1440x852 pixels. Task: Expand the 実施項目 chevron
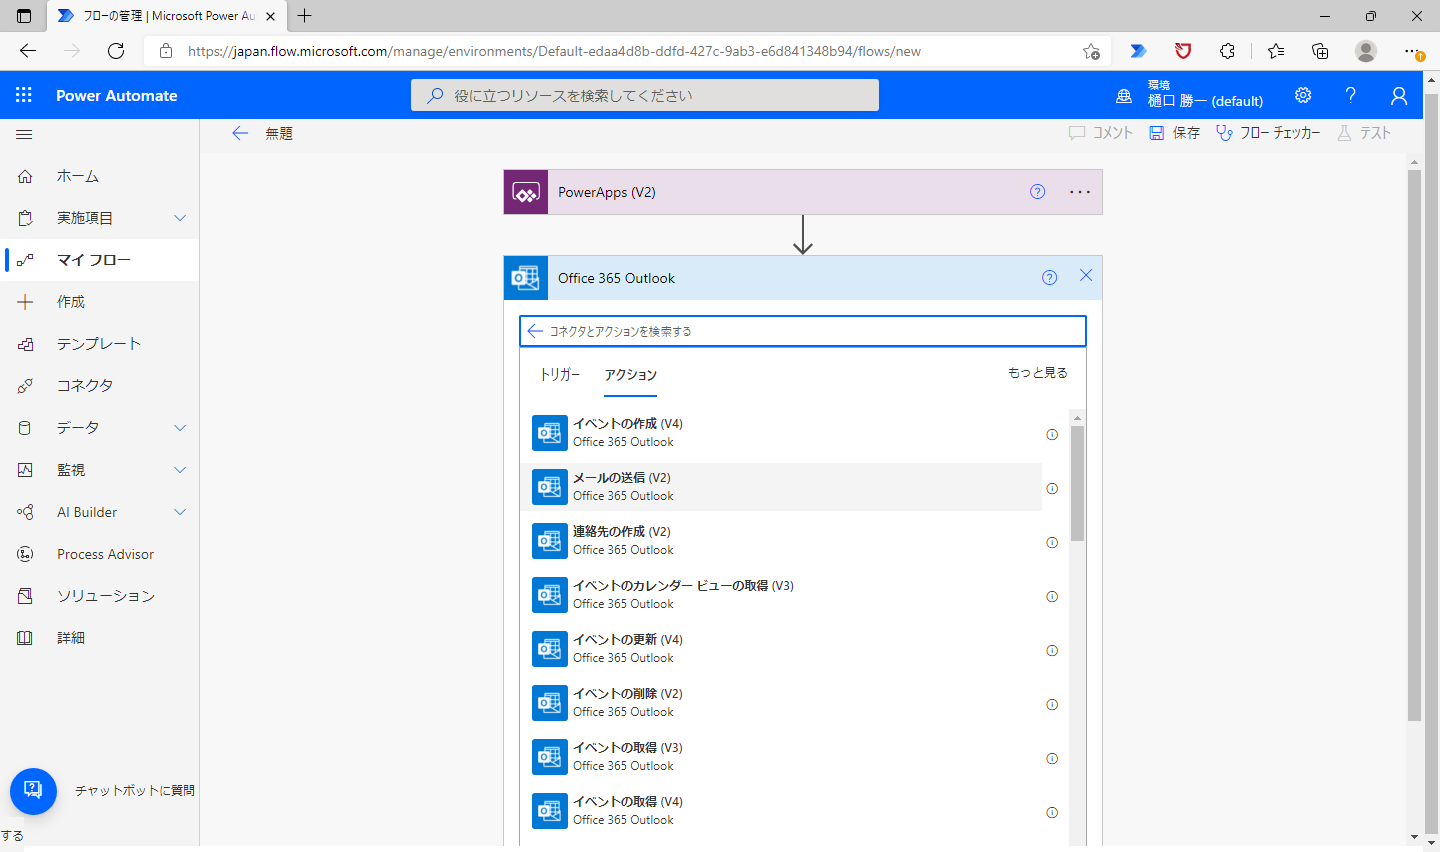[180, 218]
